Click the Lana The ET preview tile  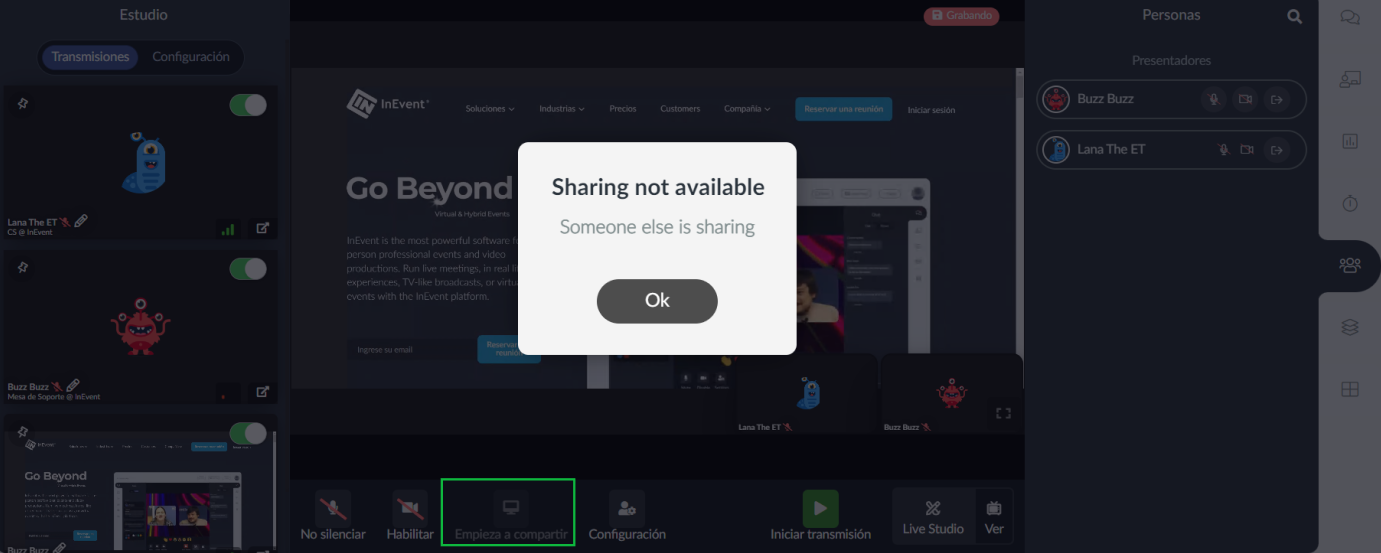pos(808,394)
